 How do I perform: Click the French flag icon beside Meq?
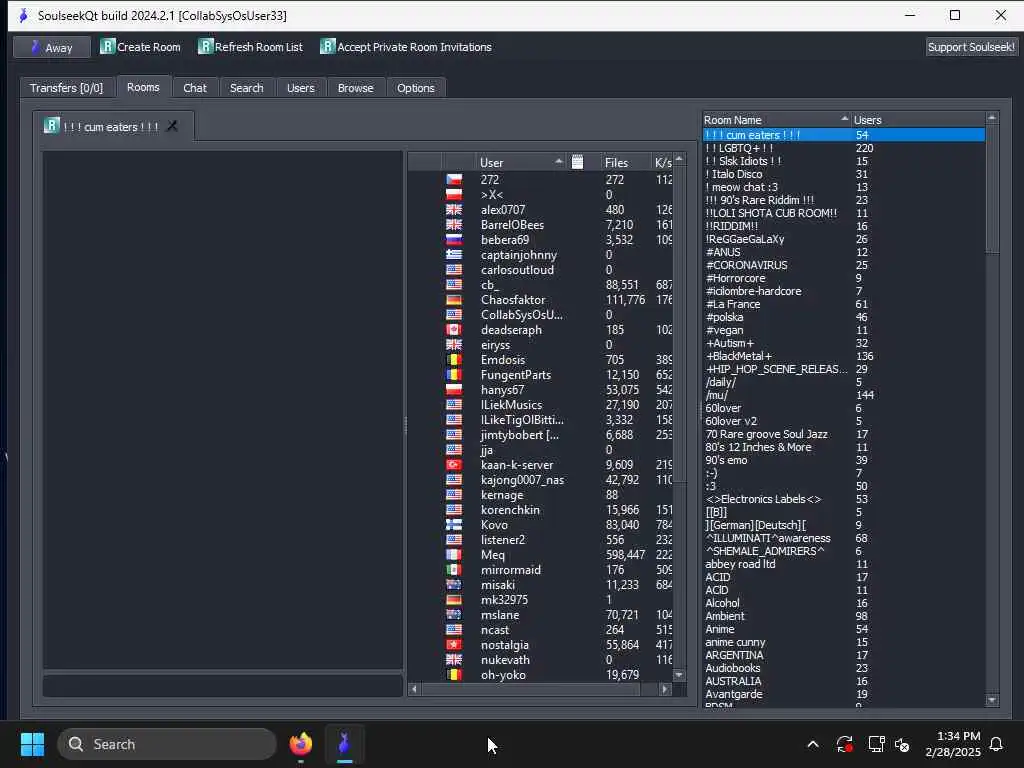[x=454, y=555]
